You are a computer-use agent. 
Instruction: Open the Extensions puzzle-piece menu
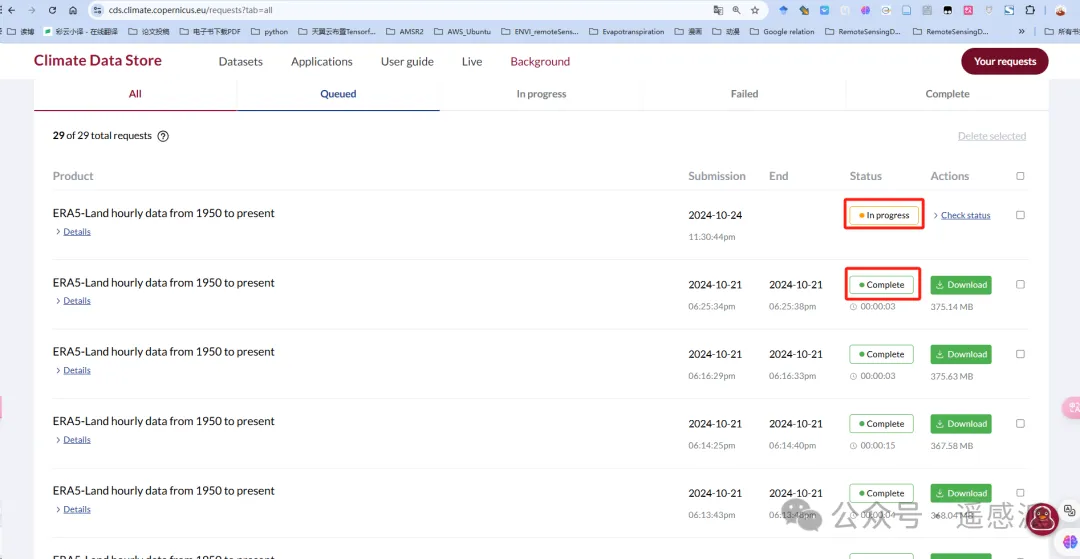1030,10
